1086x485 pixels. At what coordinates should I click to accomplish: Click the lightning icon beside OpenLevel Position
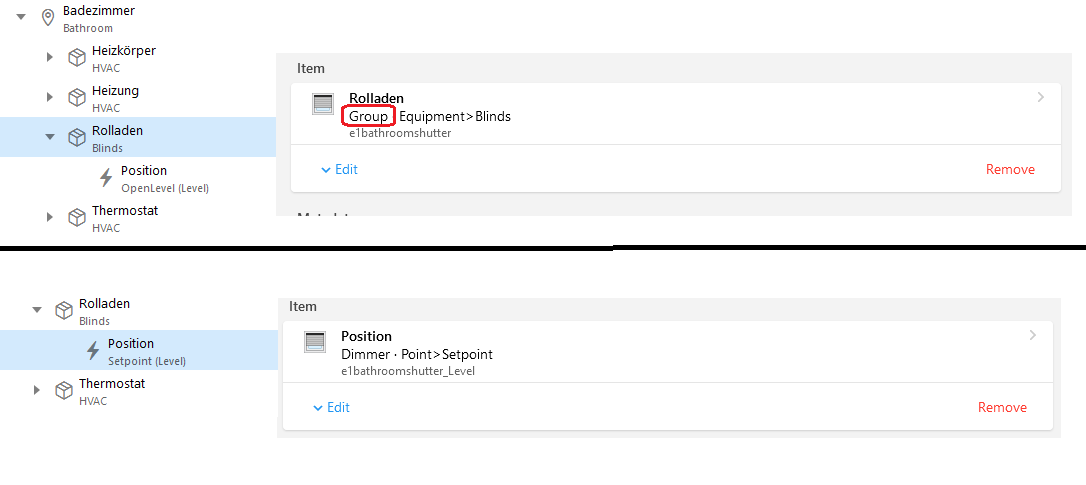[106, 178]
